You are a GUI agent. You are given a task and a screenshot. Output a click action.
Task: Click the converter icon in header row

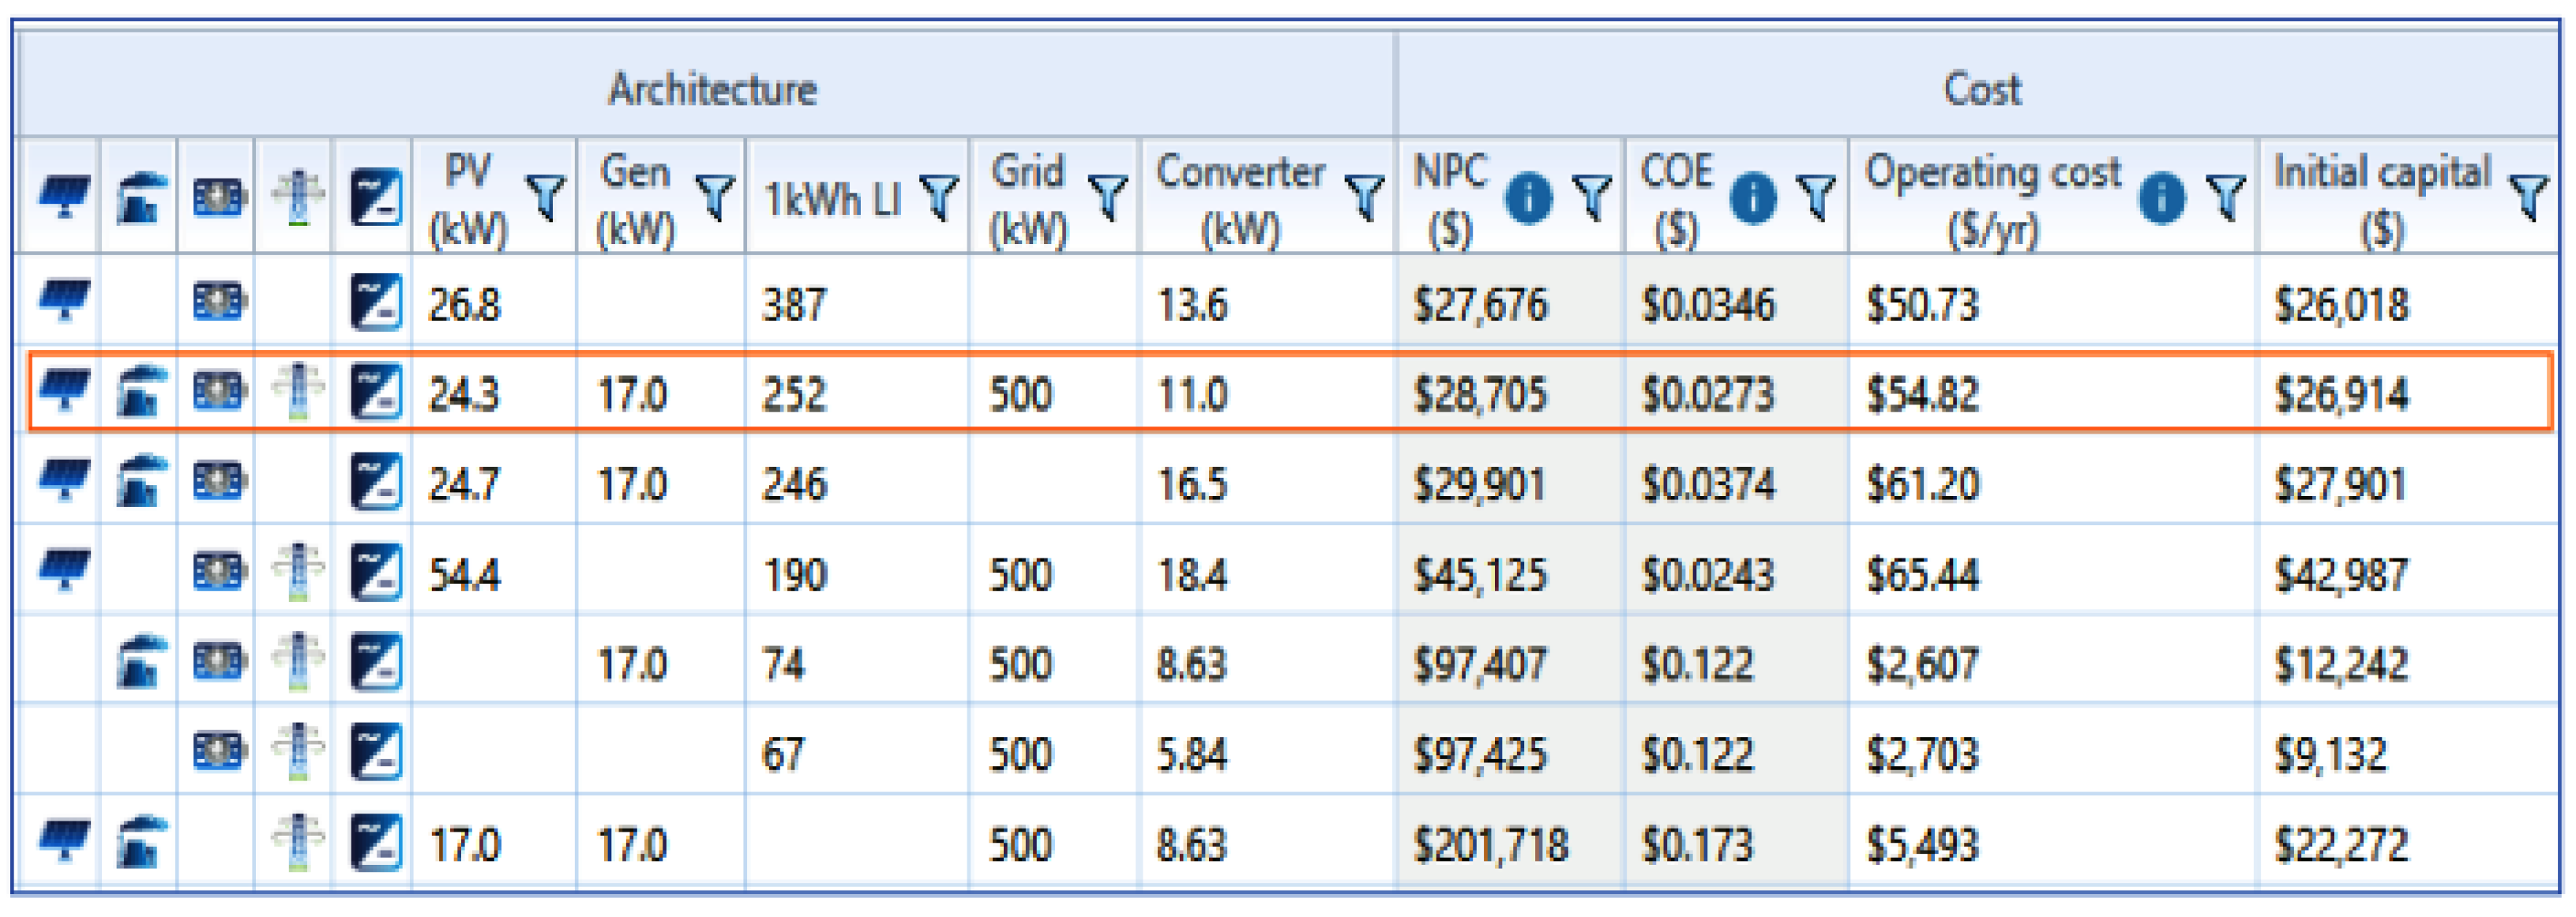pyautogui.click(x=375, y=196)
